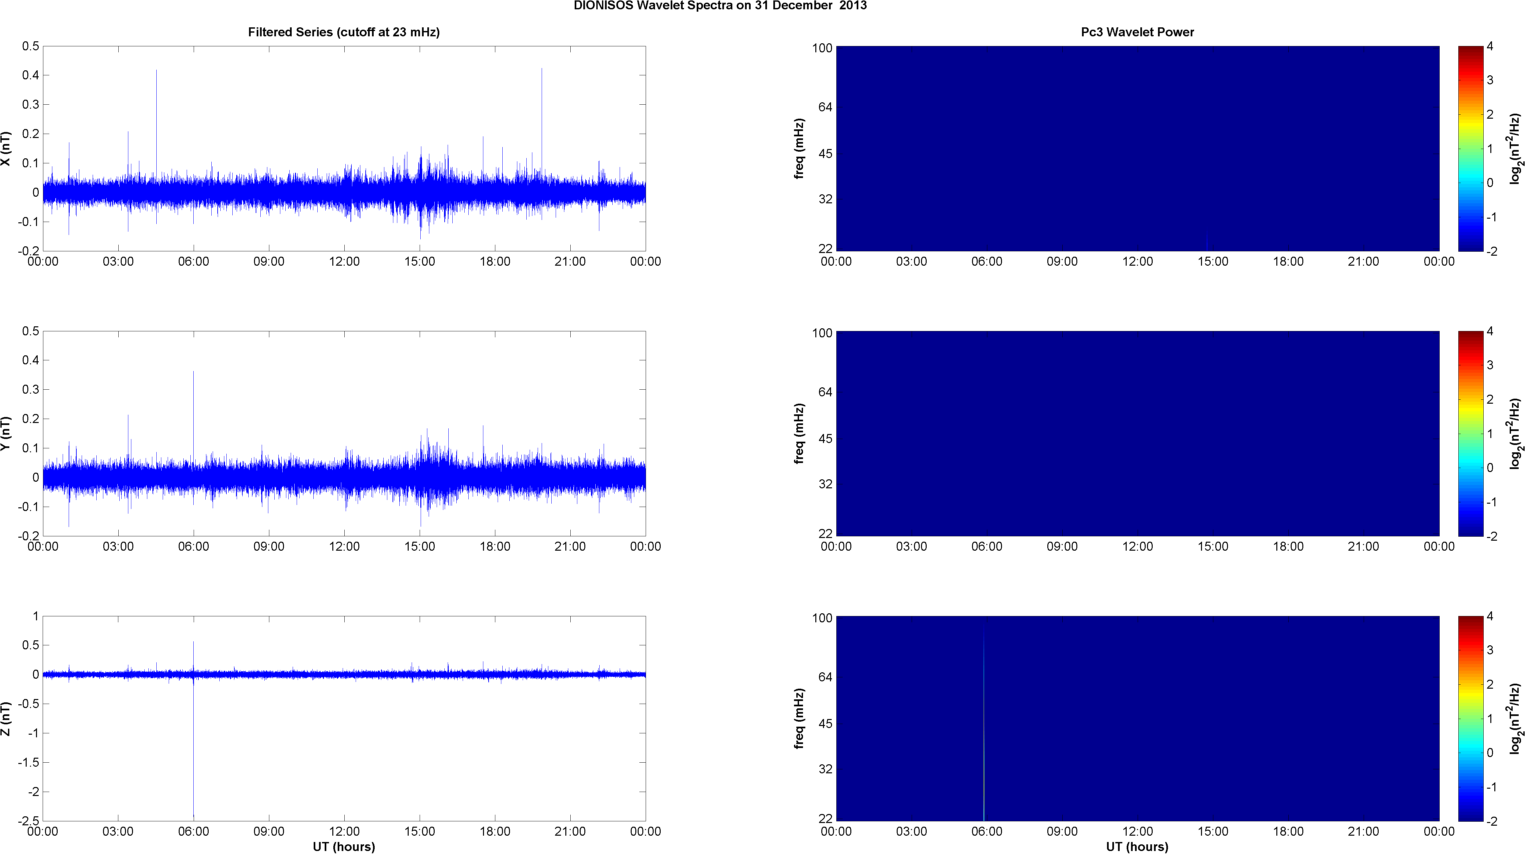Image resolution: width=1525 pixels, height=854 pixels.
Task: Click the '03:00' tick under the middle wavelet plot
Action: pyautogui.click(x=911, y=547)
